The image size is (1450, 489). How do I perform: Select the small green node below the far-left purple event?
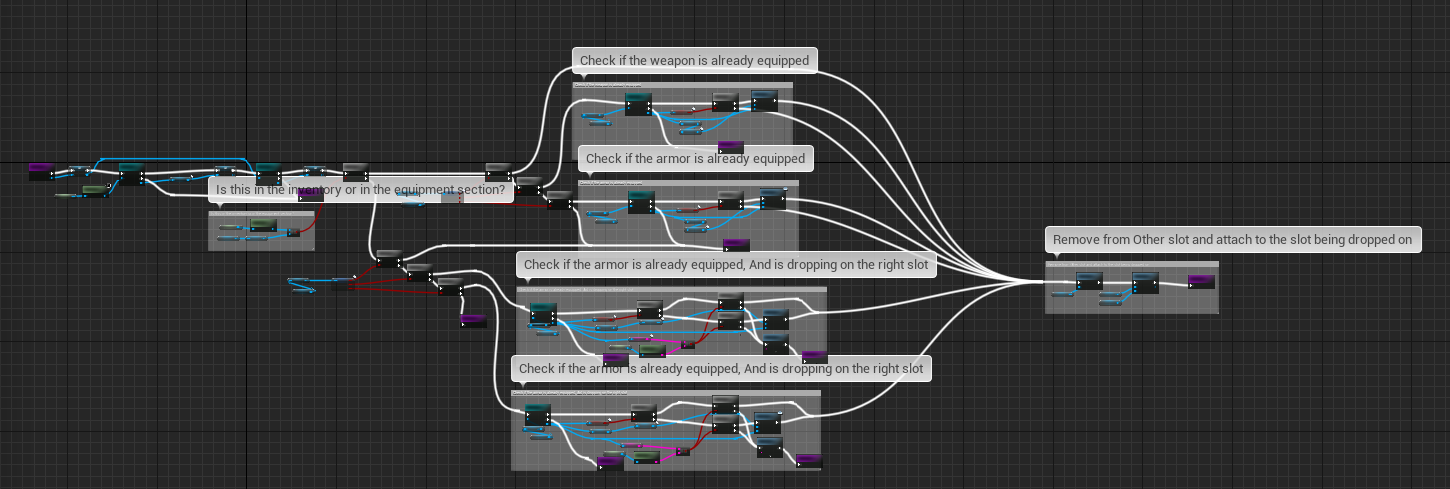click(x=95, y=189)
